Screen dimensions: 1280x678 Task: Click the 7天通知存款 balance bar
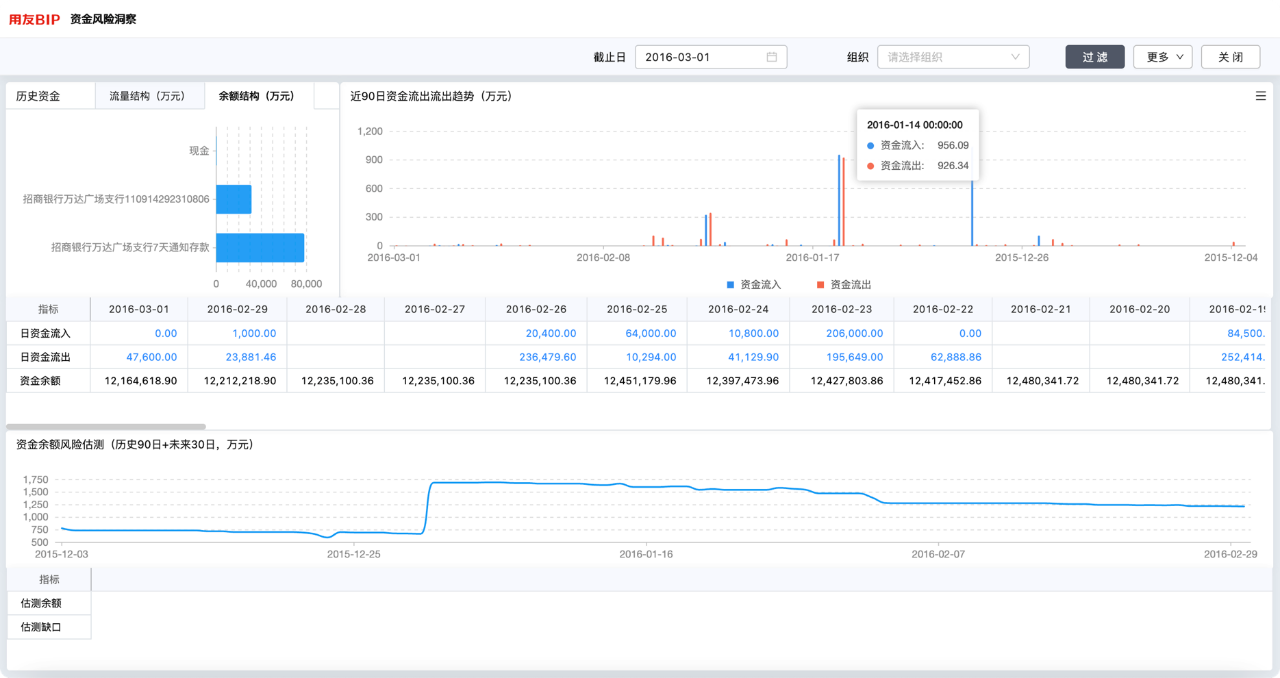(x=259, y=247)
